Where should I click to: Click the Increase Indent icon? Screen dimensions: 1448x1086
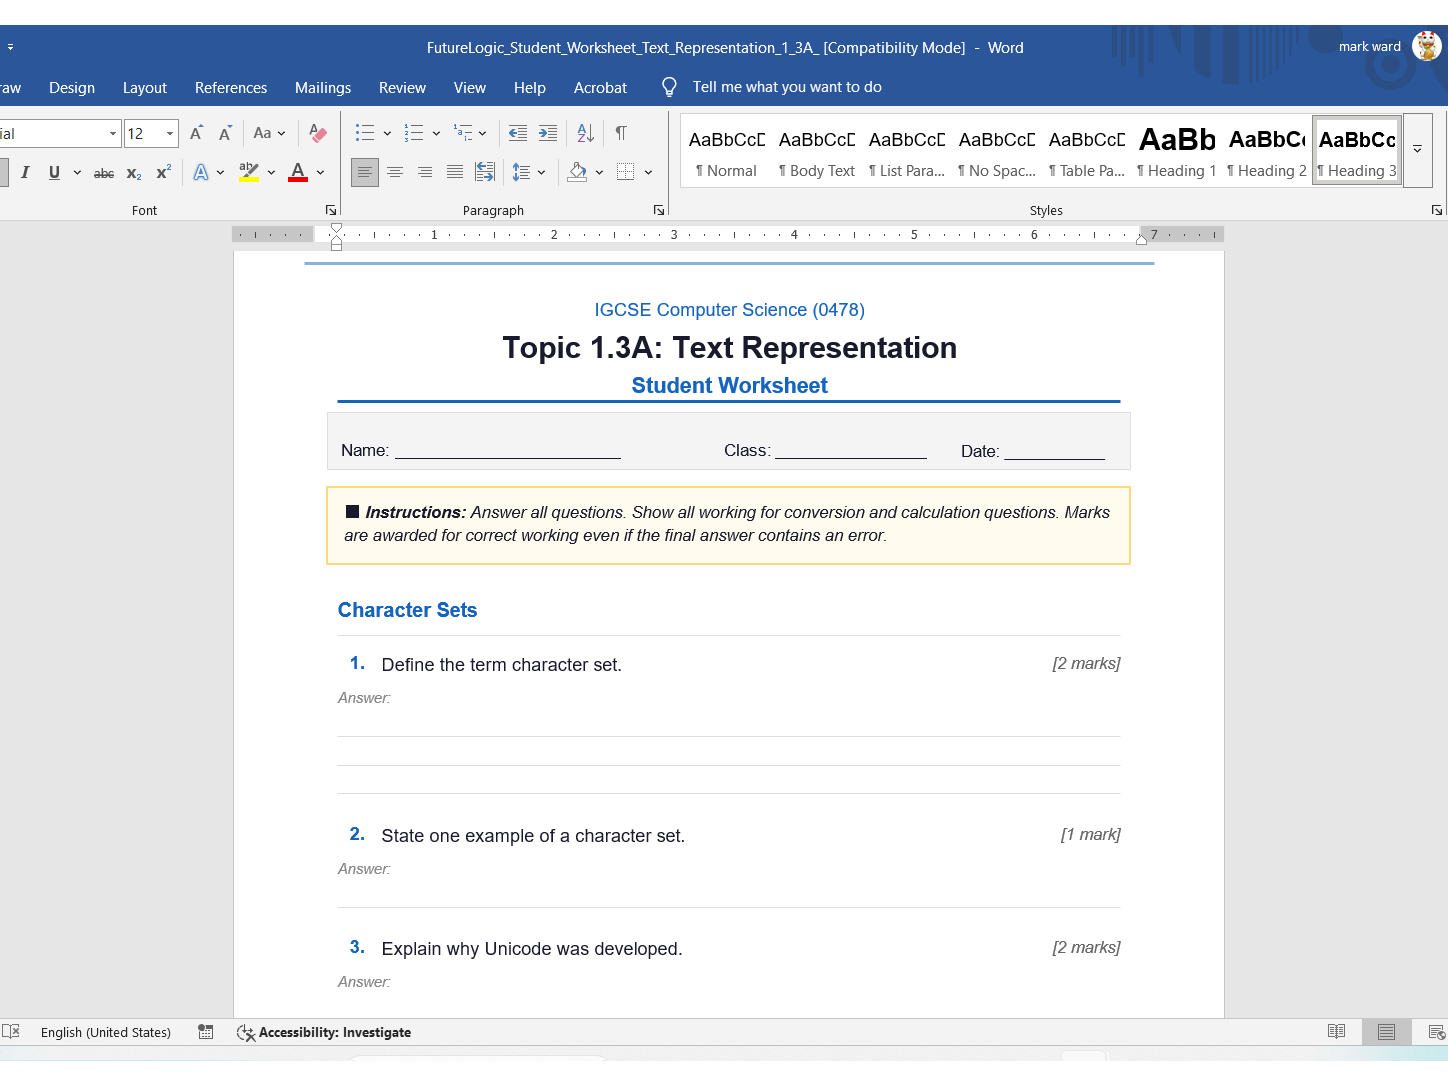(x=548, y=133)
